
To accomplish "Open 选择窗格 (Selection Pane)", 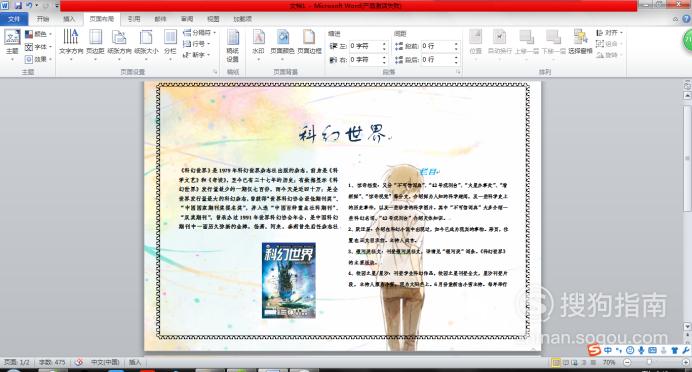I will point(580,42).
